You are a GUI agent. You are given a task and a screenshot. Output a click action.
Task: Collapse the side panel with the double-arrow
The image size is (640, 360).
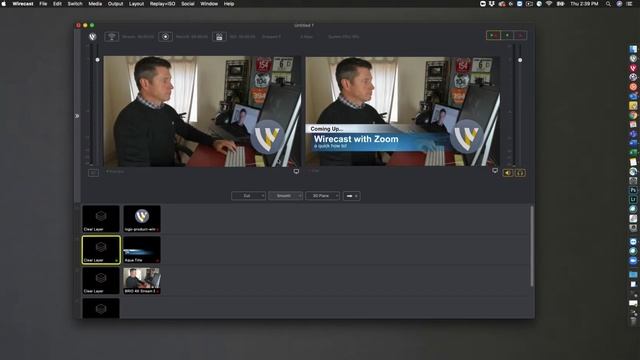[77, 116]
